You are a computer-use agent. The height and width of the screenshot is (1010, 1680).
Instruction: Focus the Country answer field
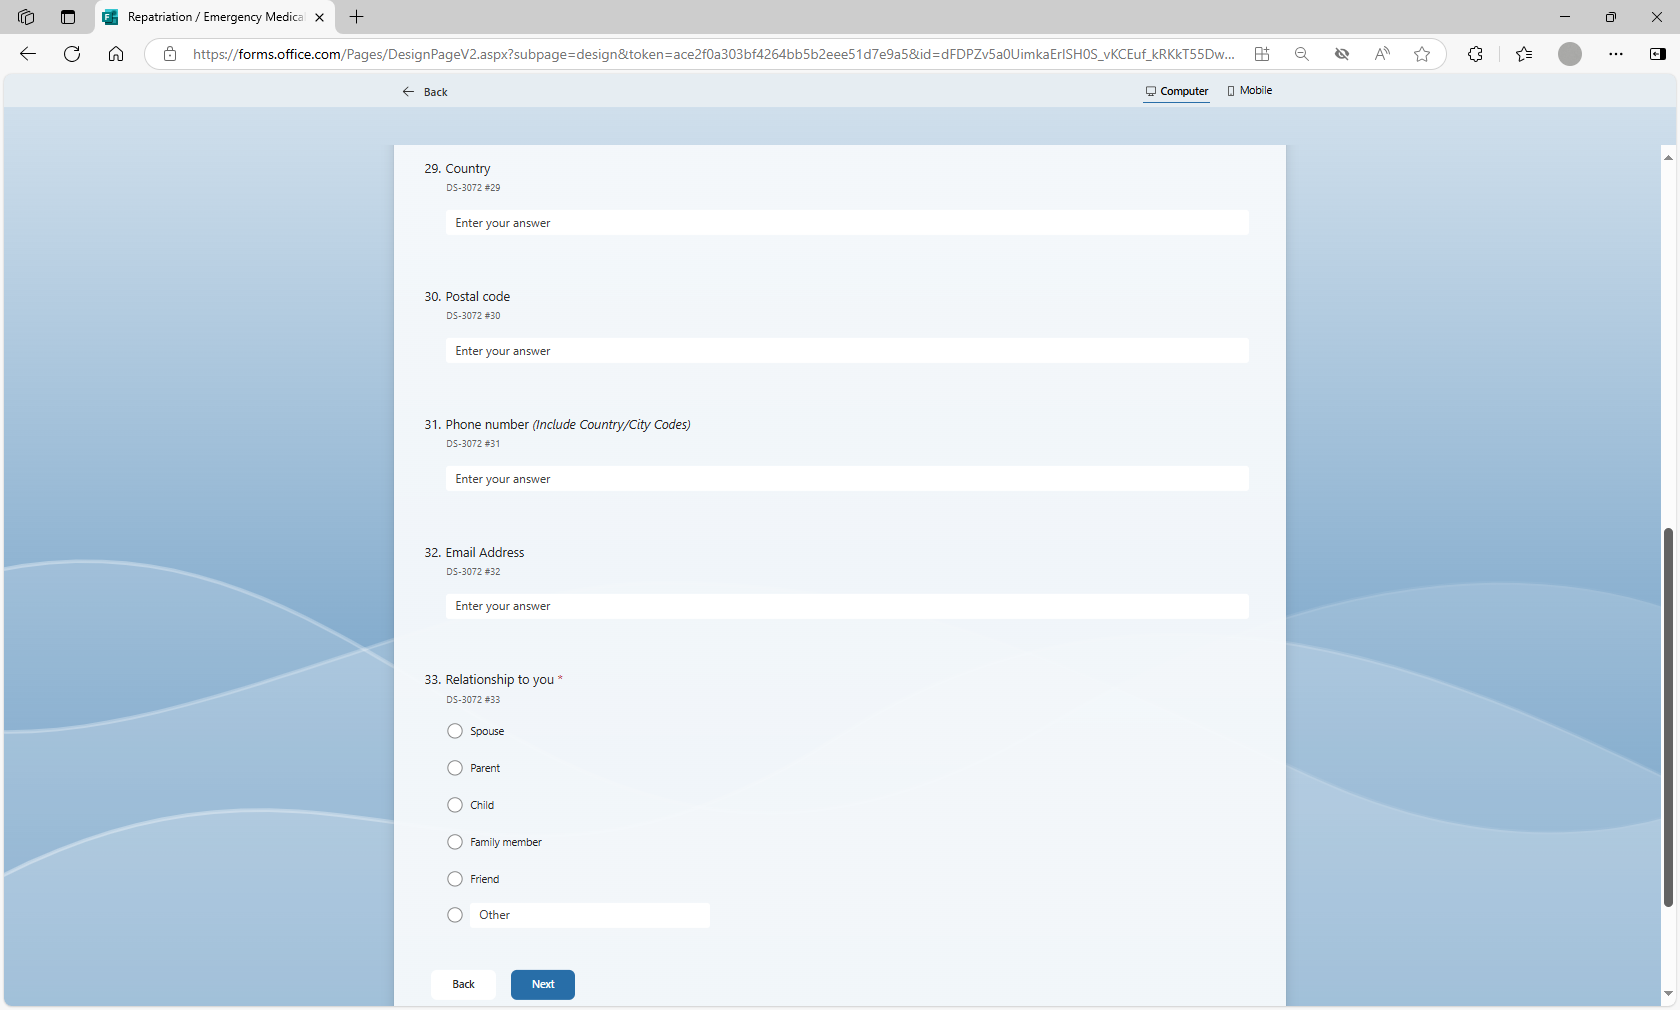coord(846,223)
